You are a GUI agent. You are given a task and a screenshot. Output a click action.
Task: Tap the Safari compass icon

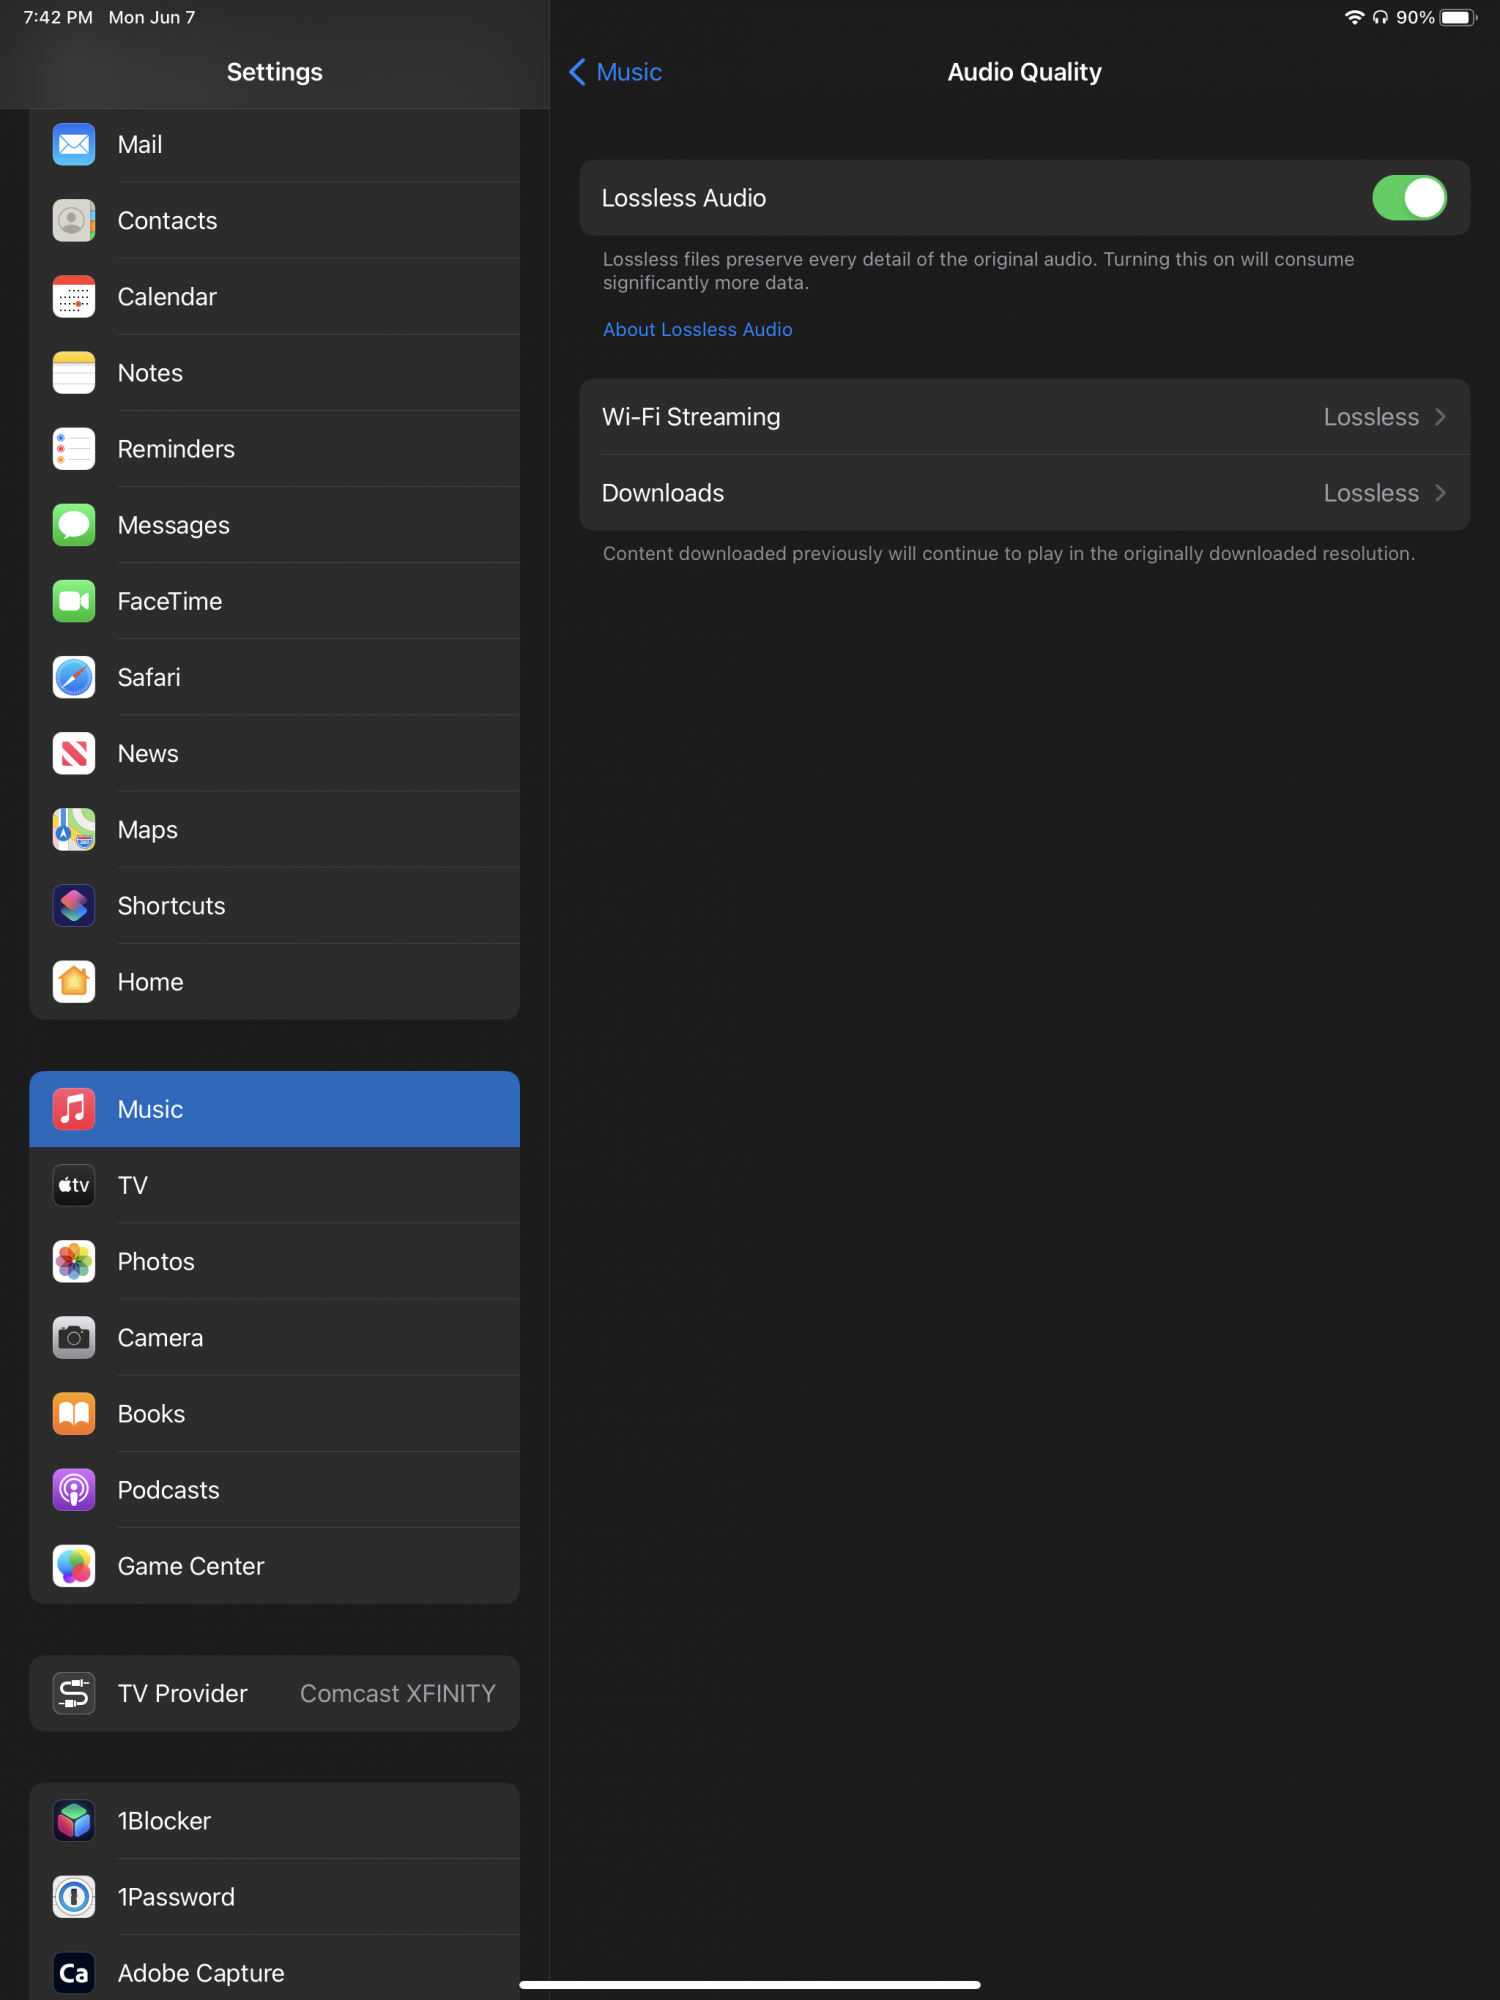click(x=74, y=677)
